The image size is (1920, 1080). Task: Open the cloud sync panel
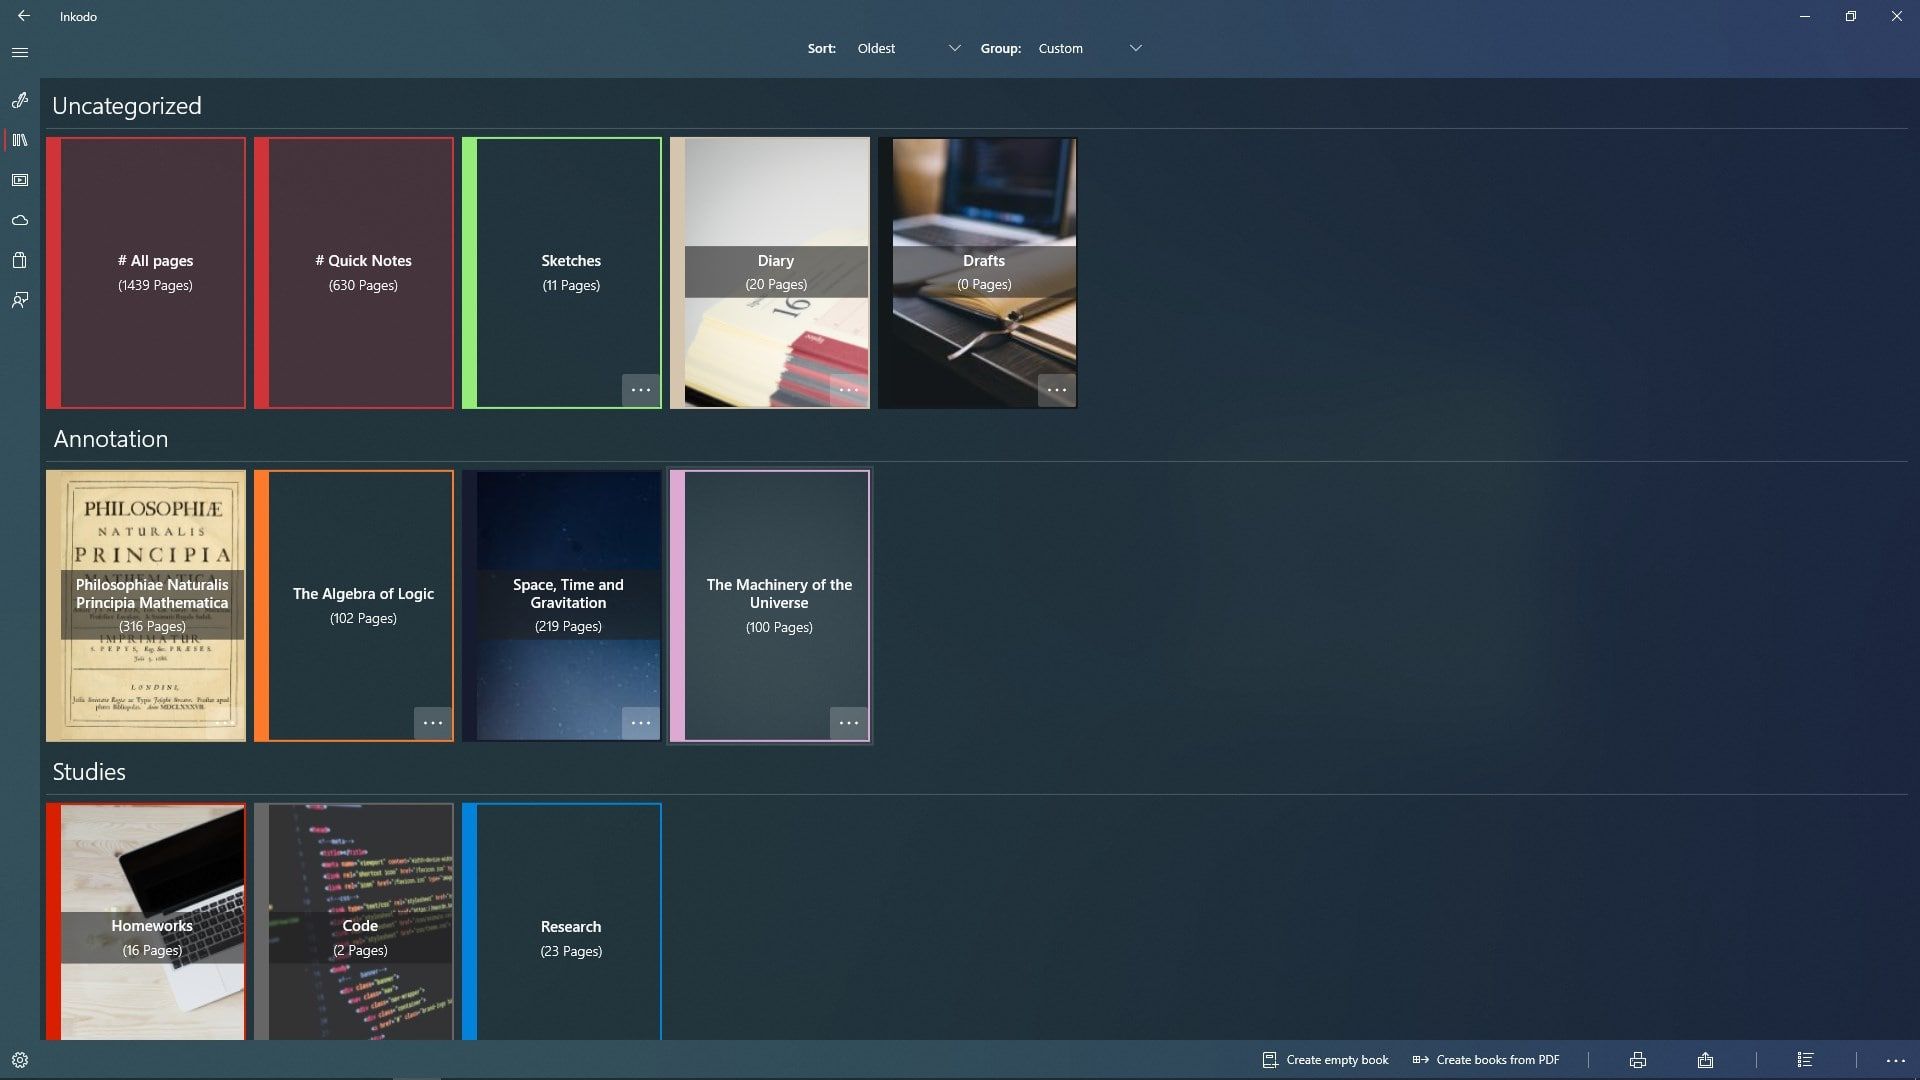[19, 220]
